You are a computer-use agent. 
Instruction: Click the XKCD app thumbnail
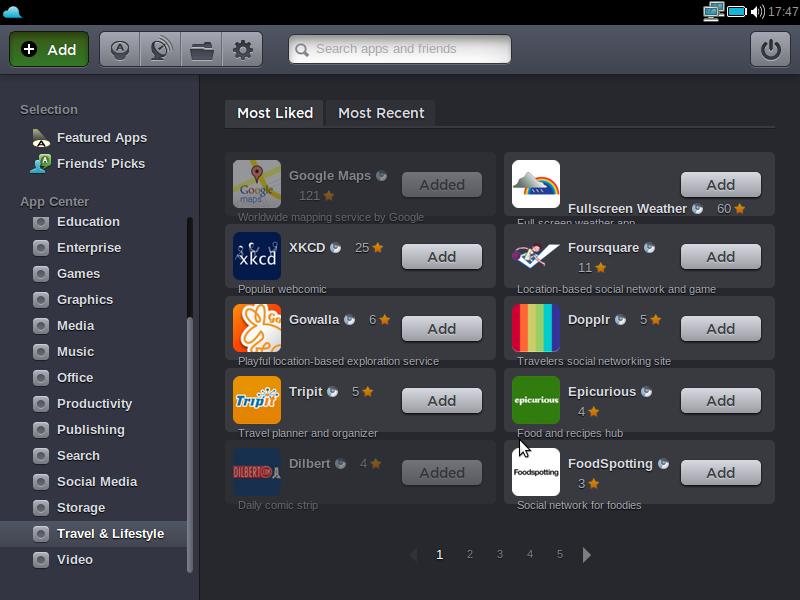(257, 256)
